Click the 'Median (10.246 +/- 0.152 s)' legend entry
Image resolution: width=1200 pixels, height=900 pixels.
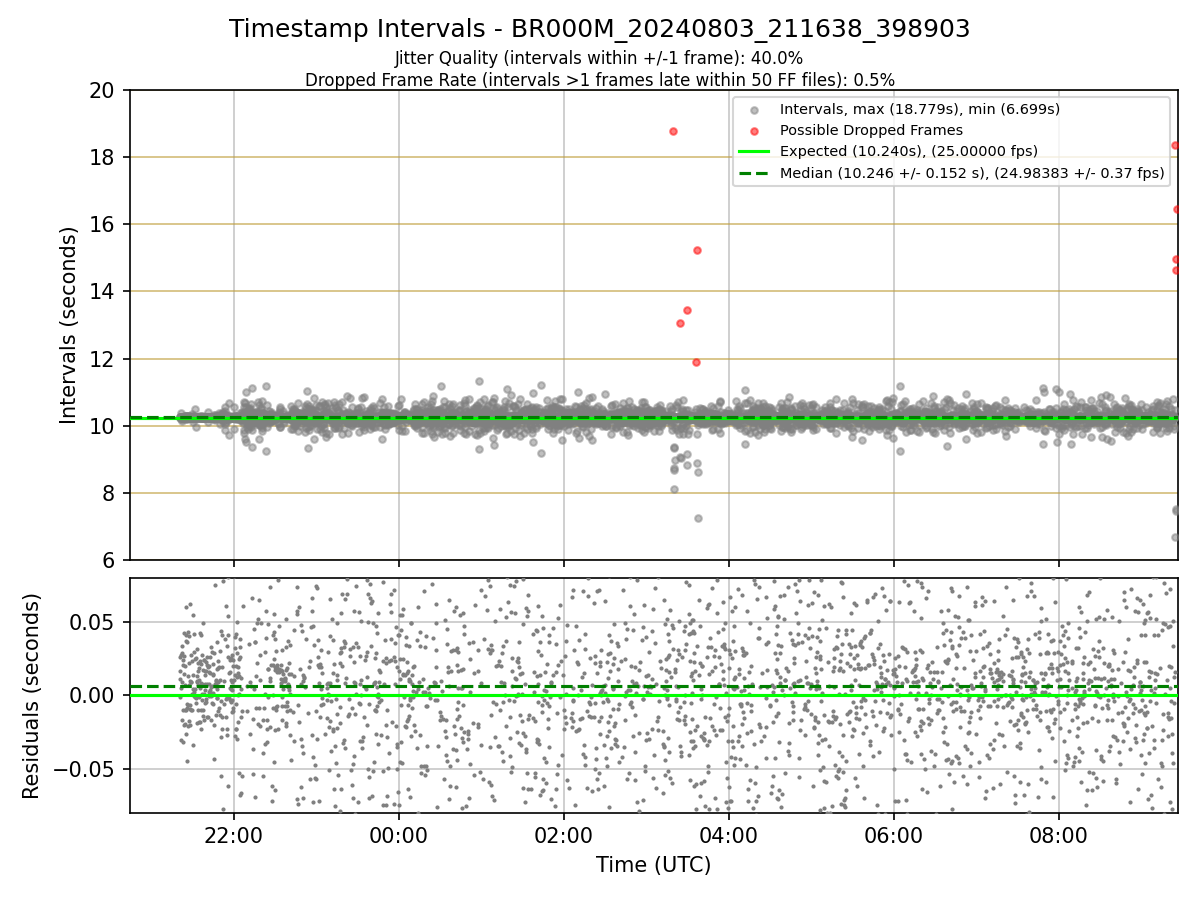tap(972, 173)
